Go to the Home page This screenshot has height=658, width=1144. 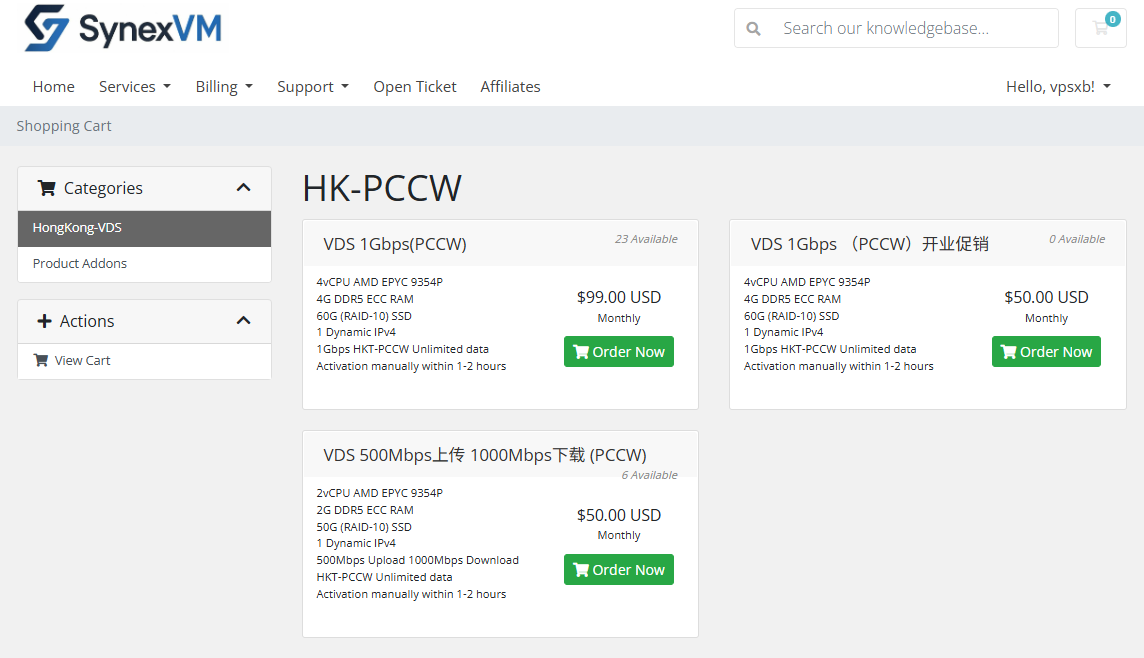tap(53, 87)
